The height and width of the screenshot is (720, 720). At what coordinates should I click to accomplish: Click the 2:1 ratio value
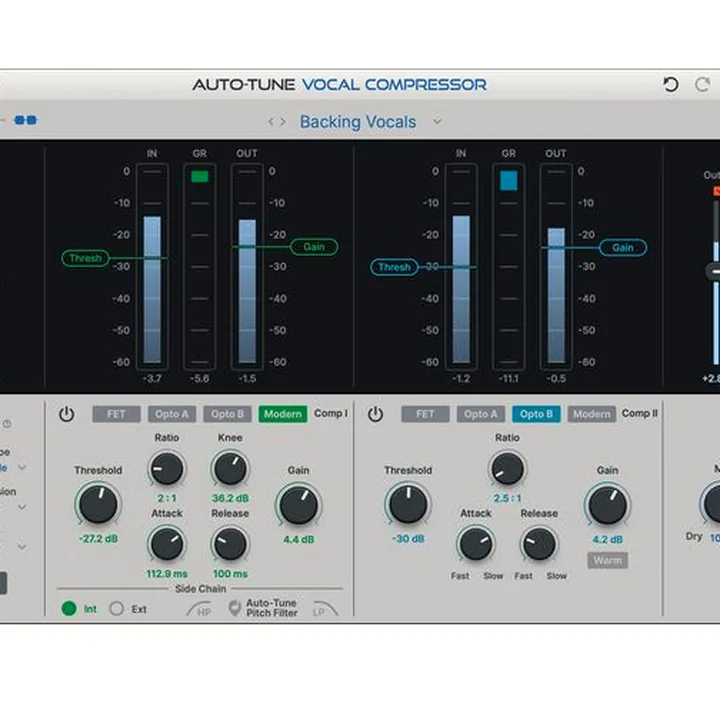pyautogui.click(x=167, y=498)
